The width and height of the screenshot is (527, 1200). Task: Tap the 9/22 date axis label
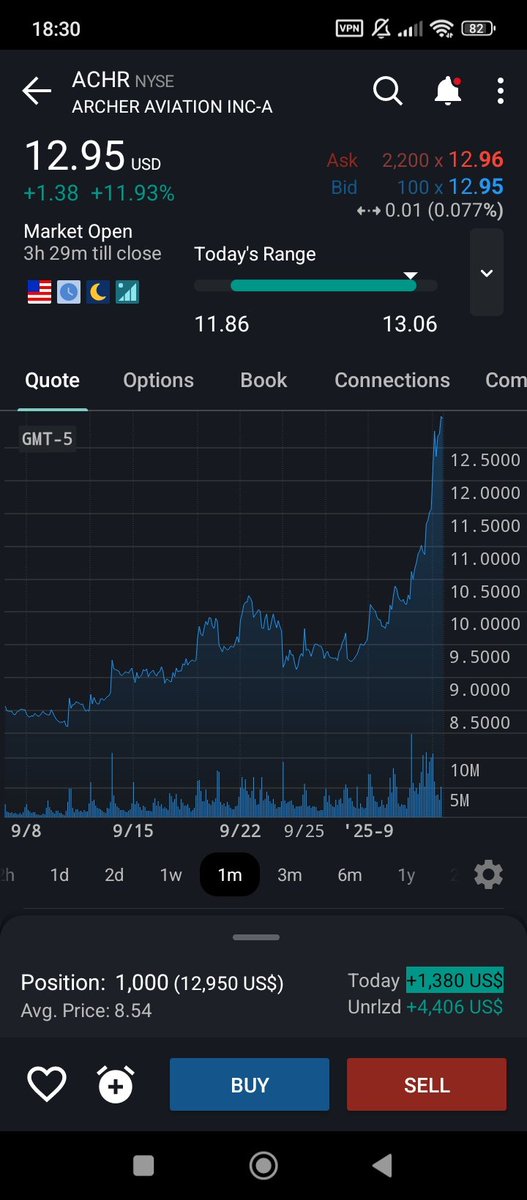click(x=240, y=831)
